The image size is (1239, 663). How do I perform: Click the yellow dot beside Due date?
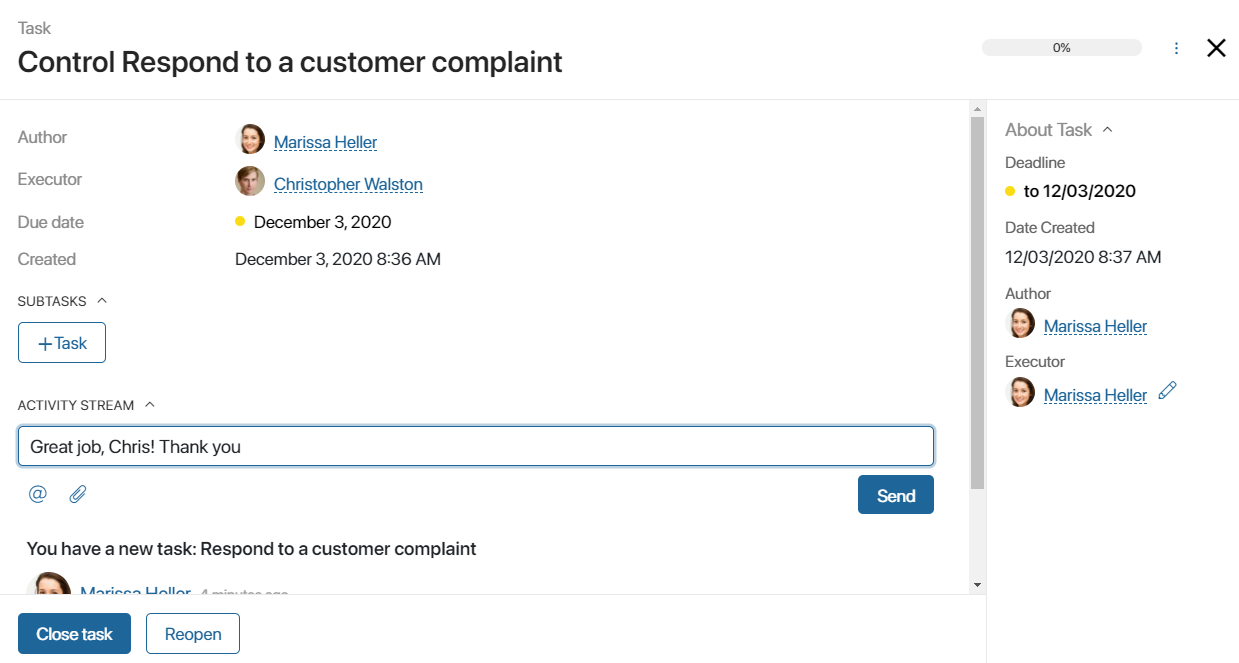(x=240, y=222)
